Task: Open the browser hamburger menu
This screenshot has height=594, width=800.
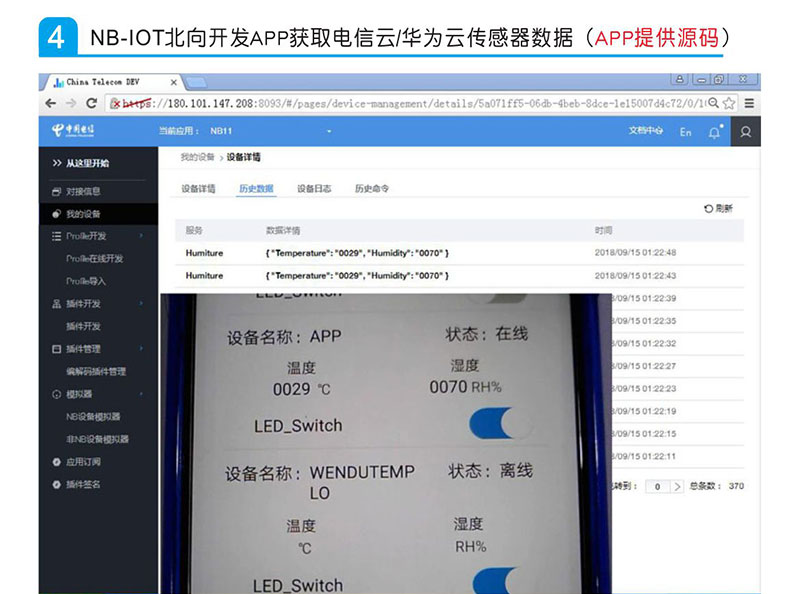Action: (749, 103)
